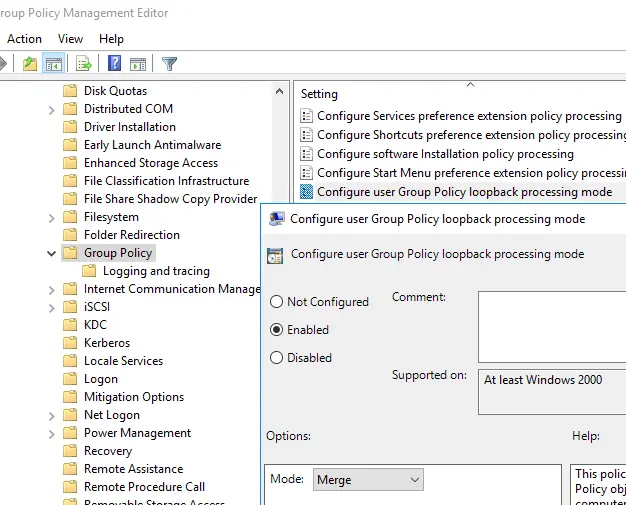Viewport: 626px width, 505px height.
Task: Select Configure Shortcuts preference extension policy processing
Action: [x=471, y=135]
